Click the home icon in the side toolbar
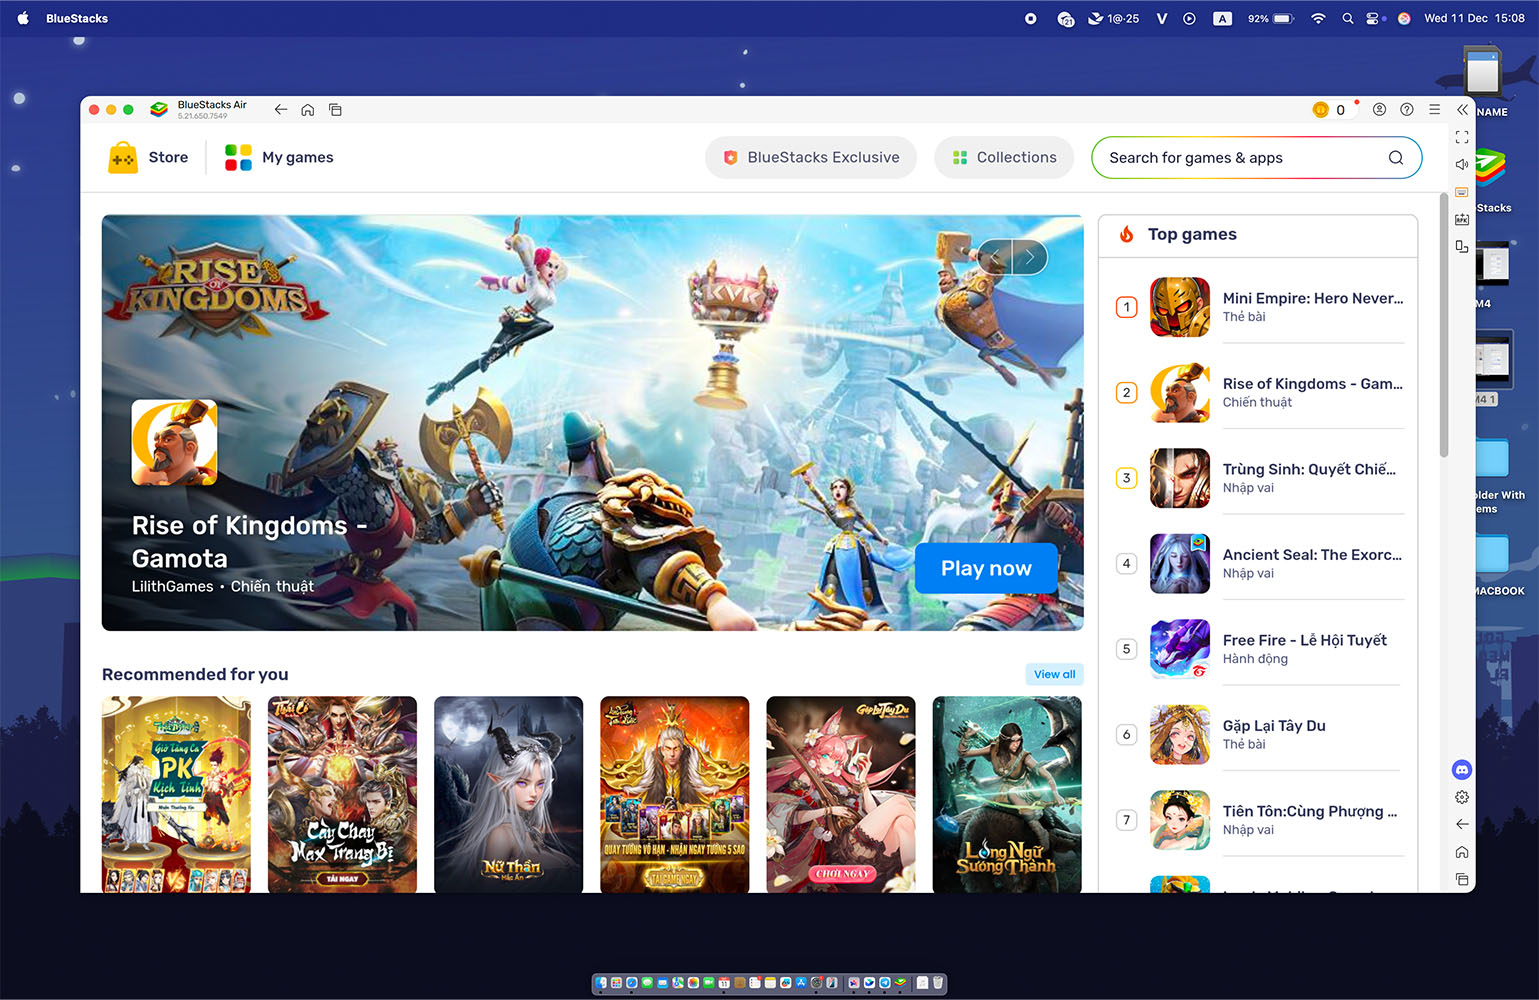 tap(1462, 852)
